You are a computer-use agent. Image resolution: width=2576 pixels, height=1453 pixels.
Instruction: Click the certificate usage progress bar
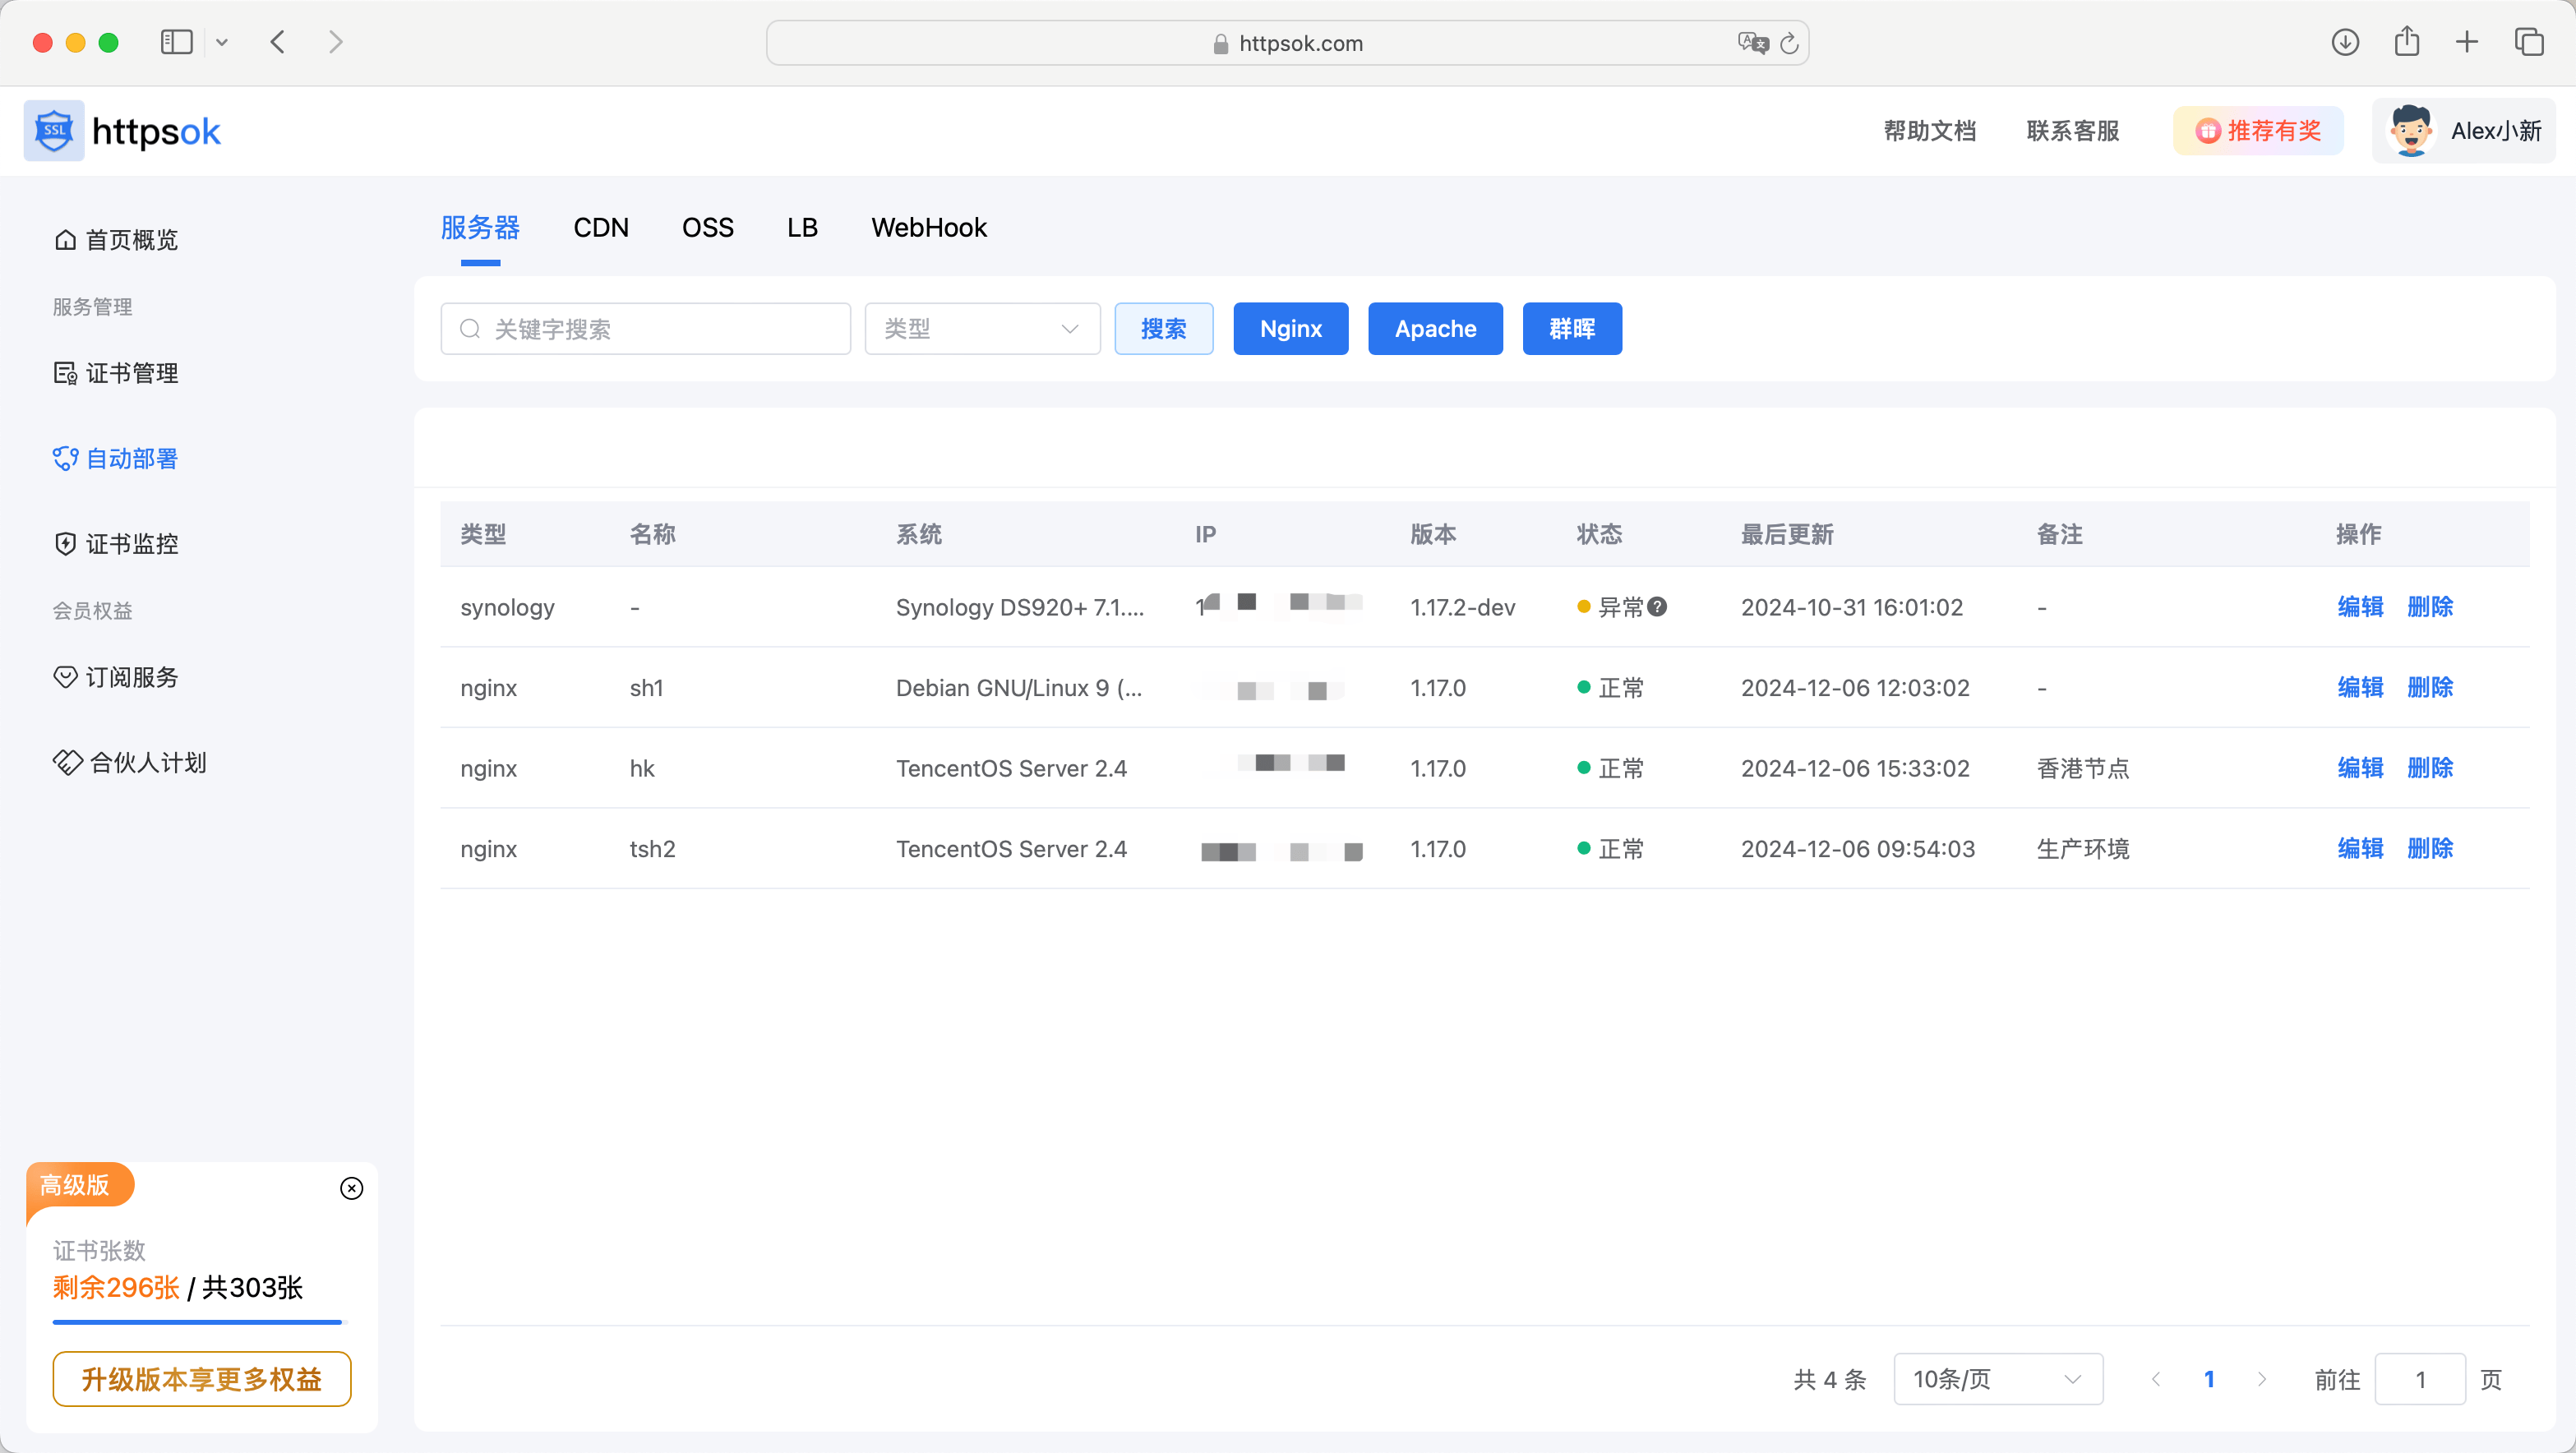[197, 1322]
